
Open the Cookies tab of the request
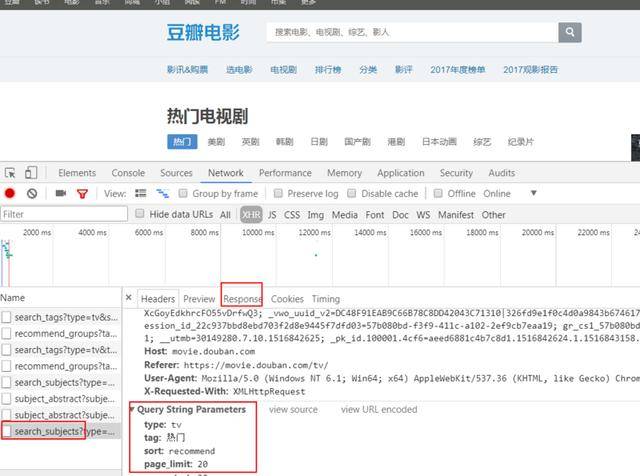tap(287, 299)
